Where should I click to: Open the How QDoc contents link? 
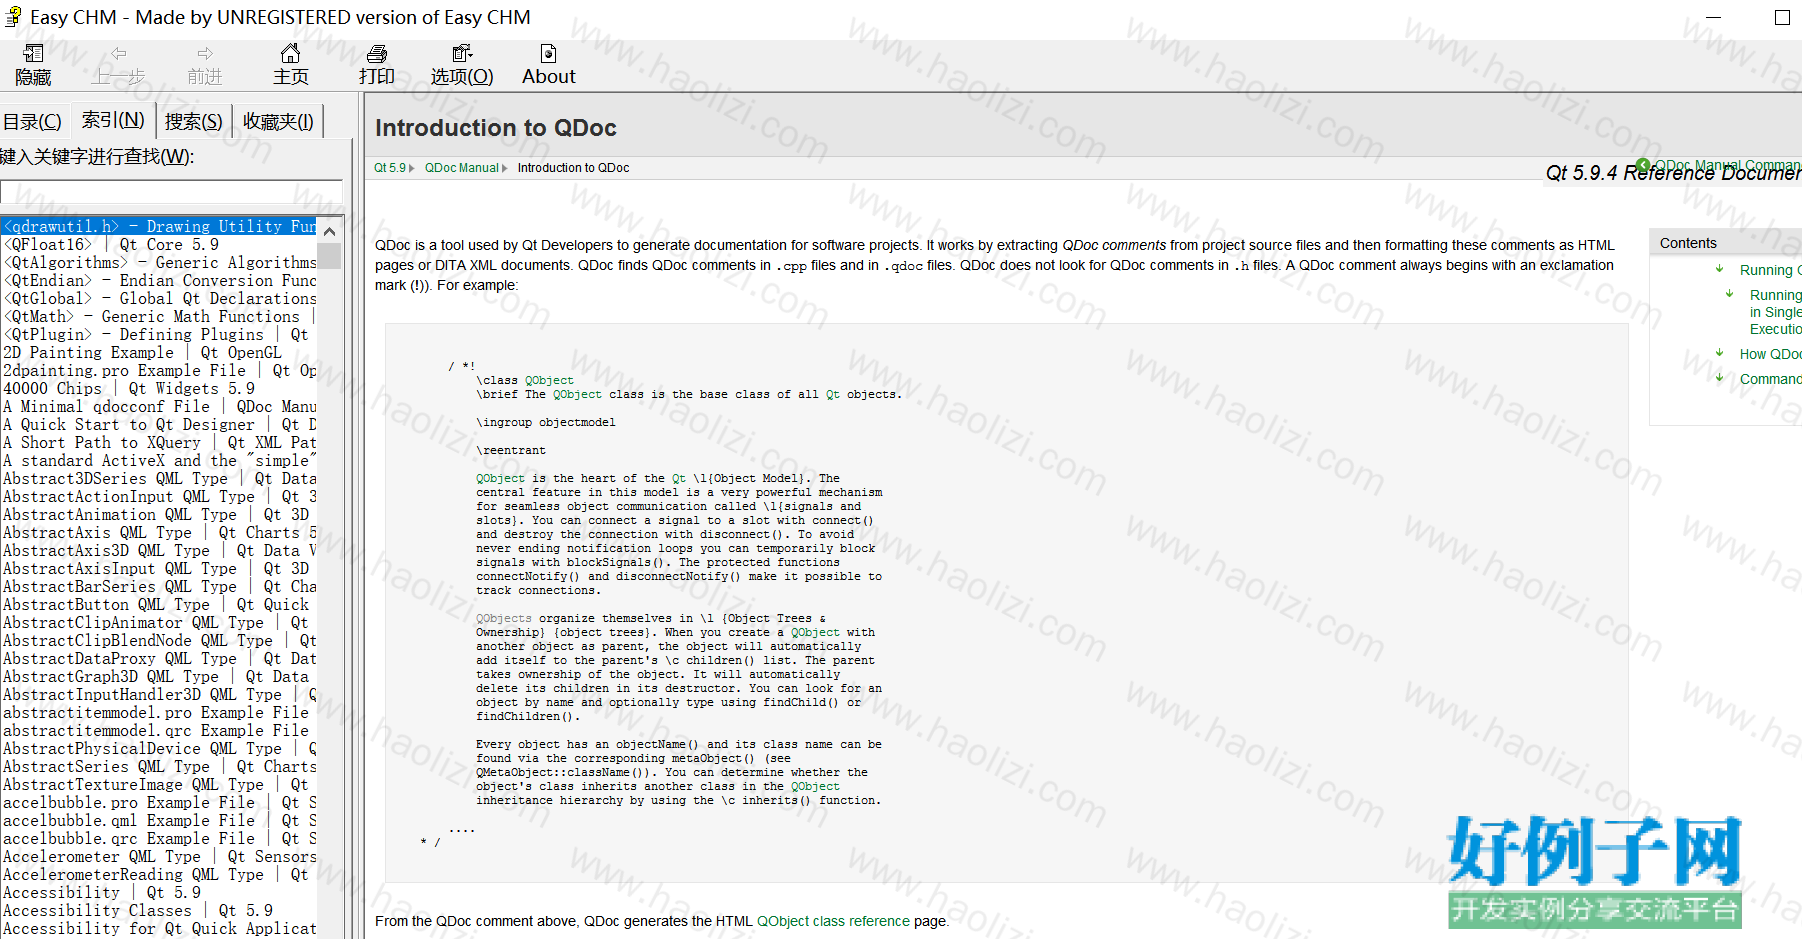[1770, 354]
